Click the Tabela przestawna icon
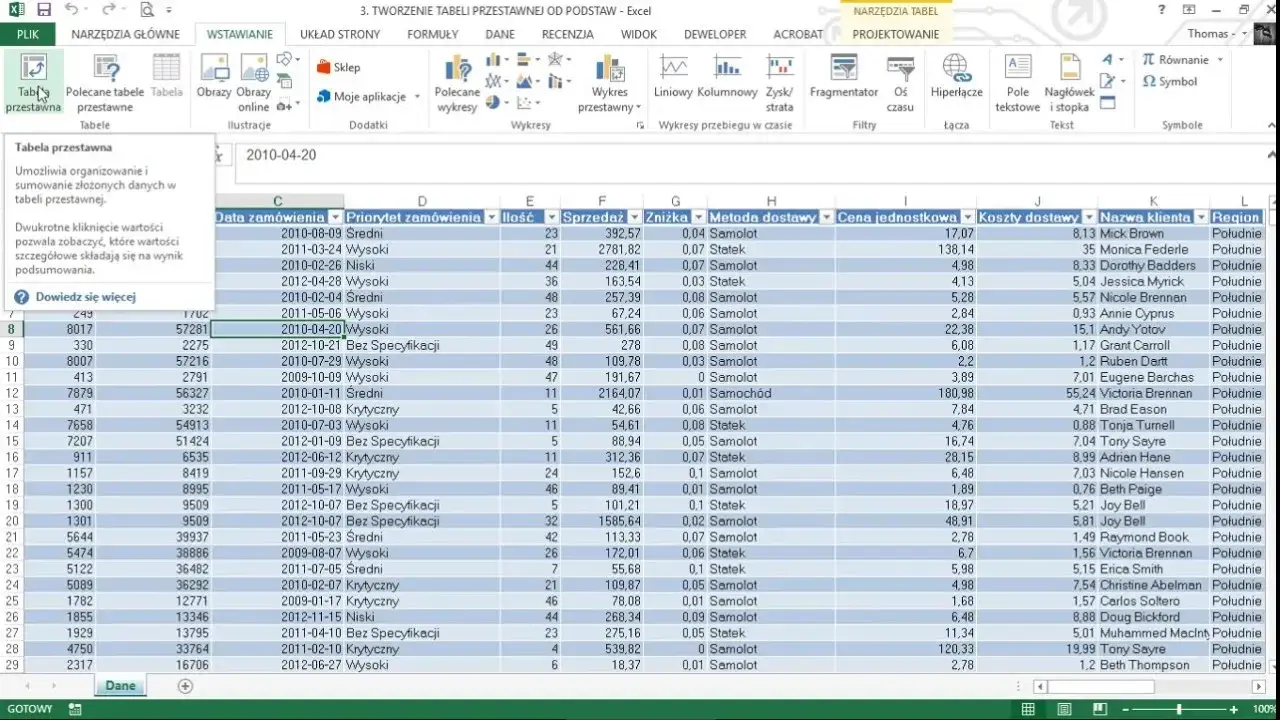The height and width of the screenshot is (720, 1280). pos(33,83)
